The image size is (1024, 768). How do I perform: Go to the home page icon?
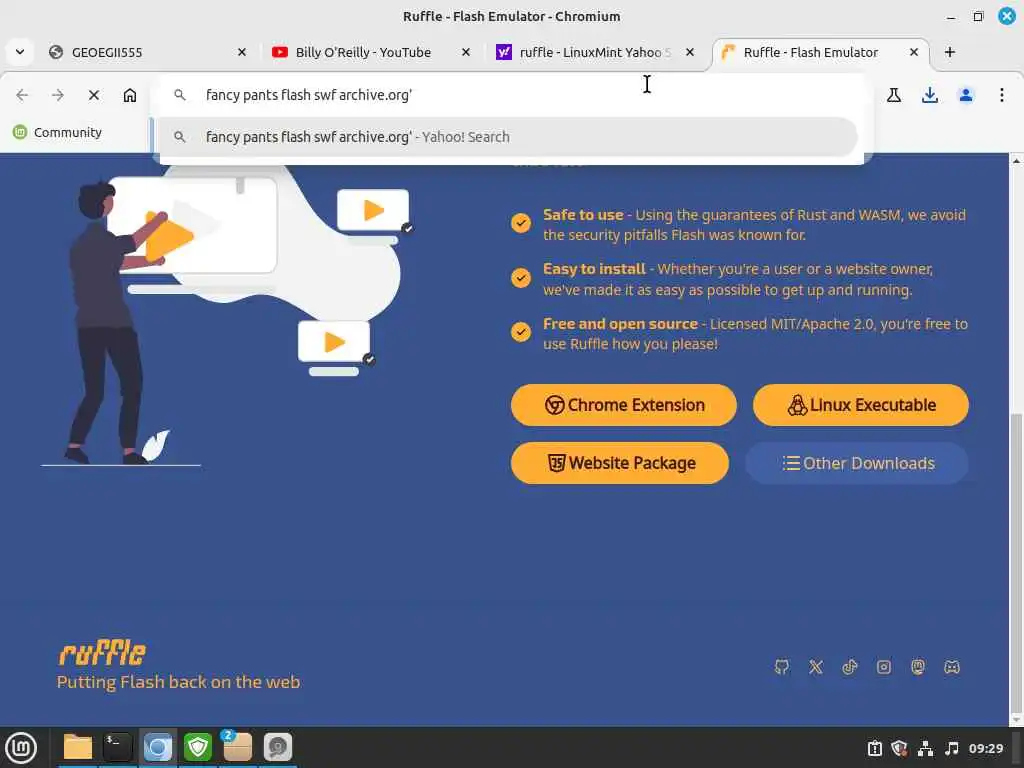click(130, 95)
